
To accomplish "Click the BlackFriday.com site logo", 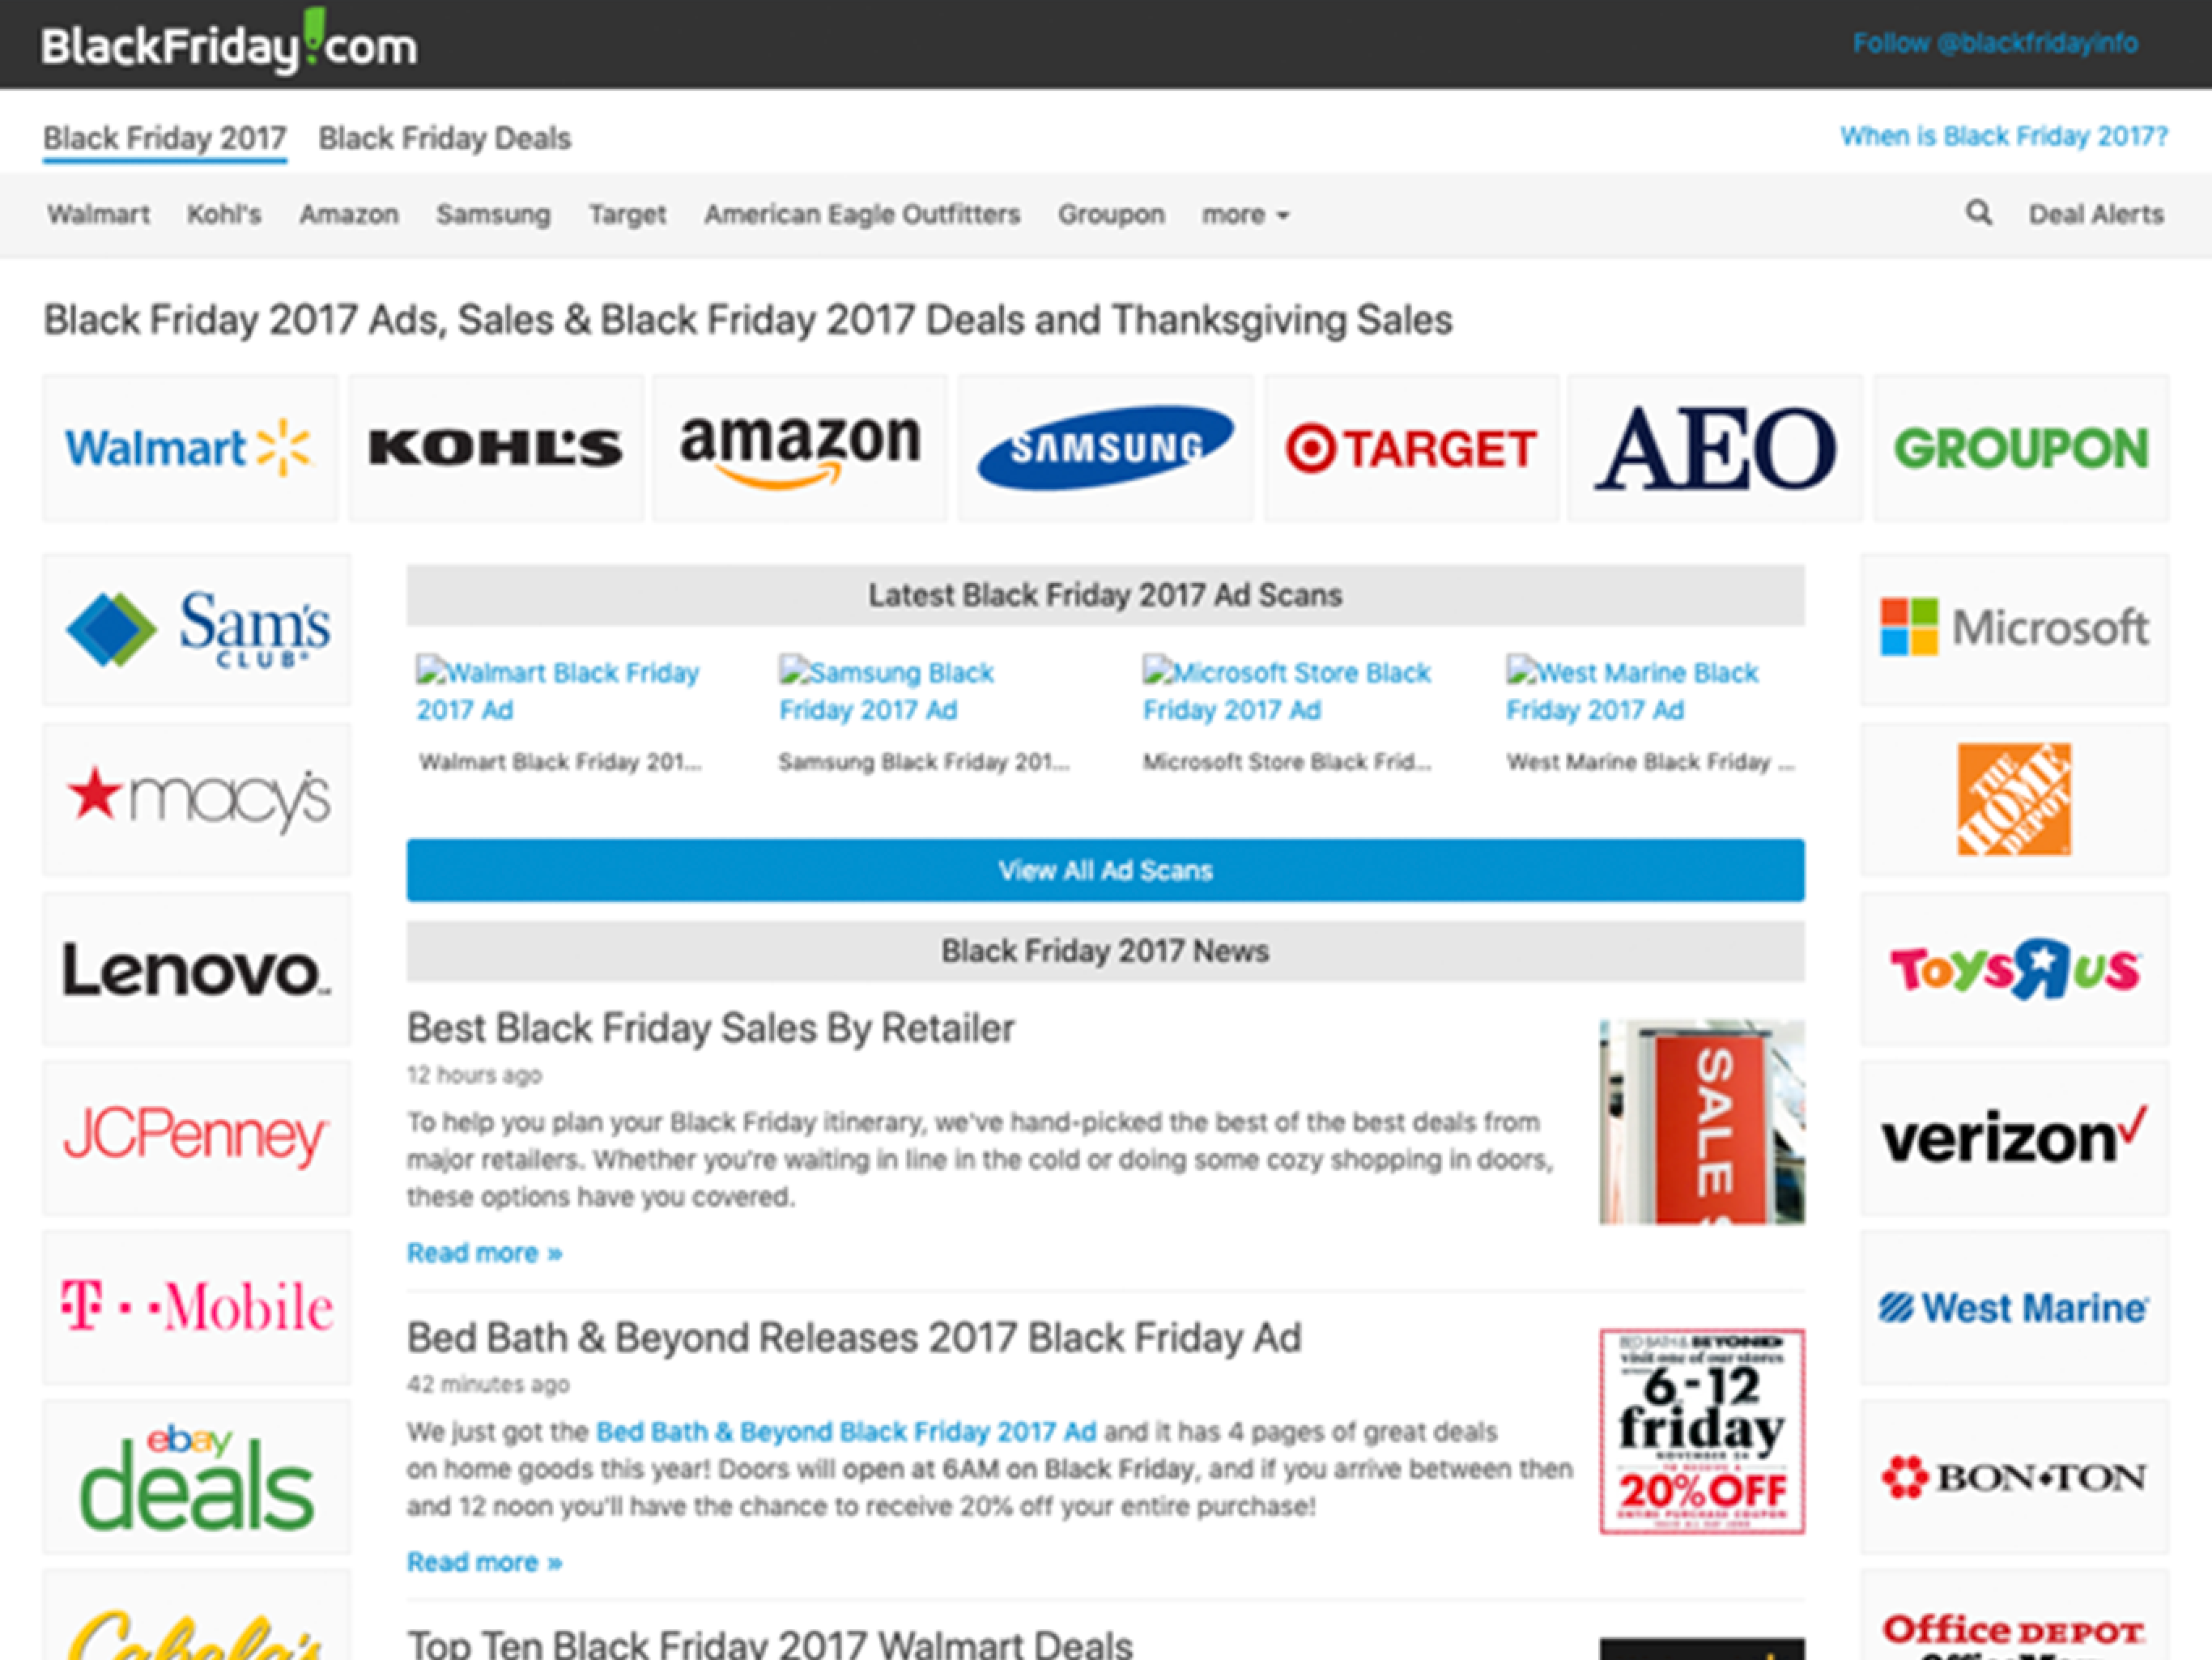I will pos(229,44).
